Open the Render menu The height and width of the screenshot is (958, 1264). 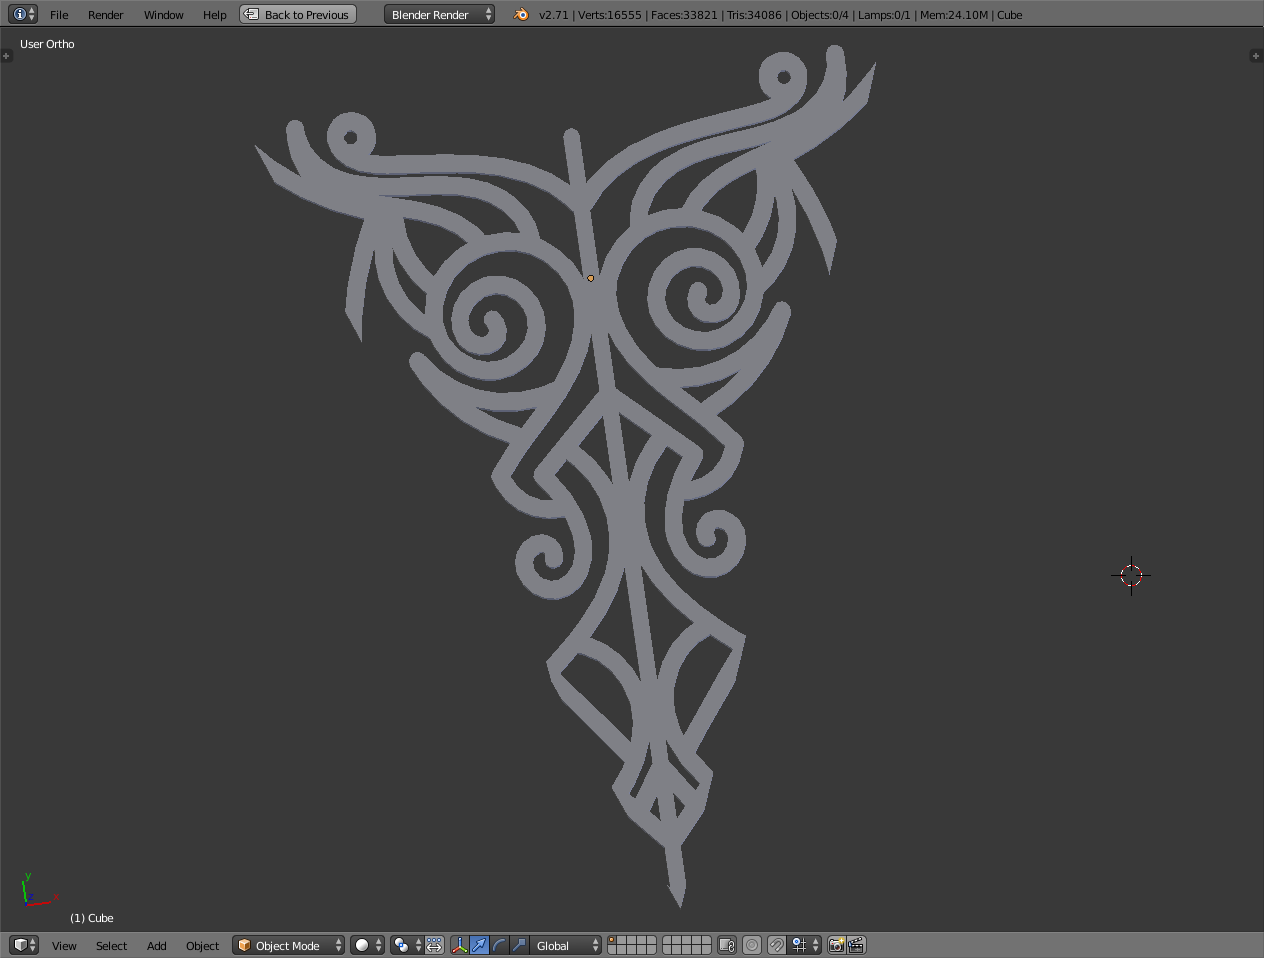pyautogui.click(x=106, y=15)
